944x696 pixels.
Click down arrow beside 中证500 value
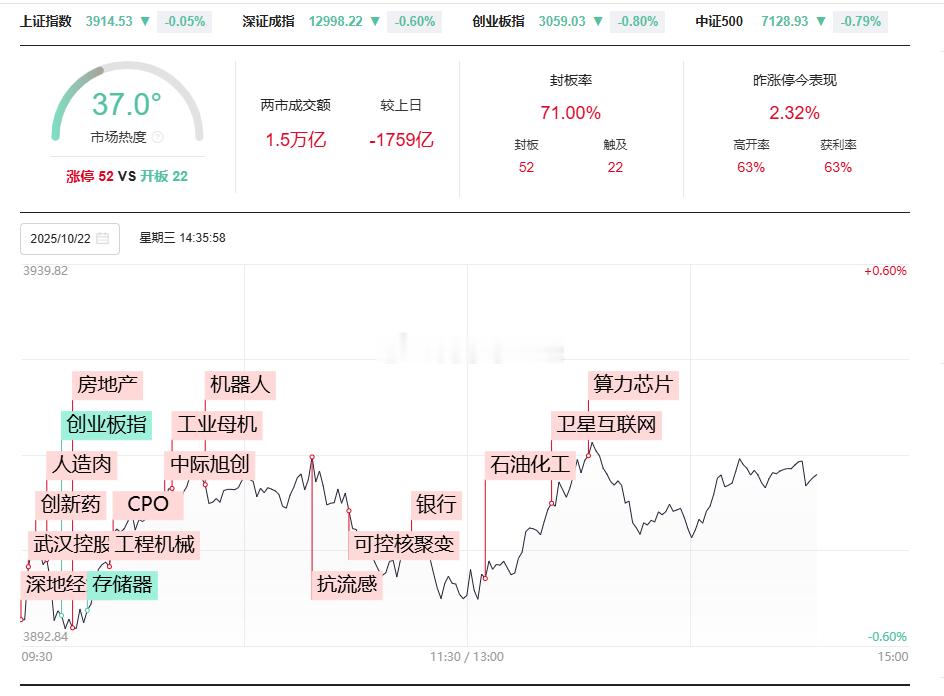[821, 21]
